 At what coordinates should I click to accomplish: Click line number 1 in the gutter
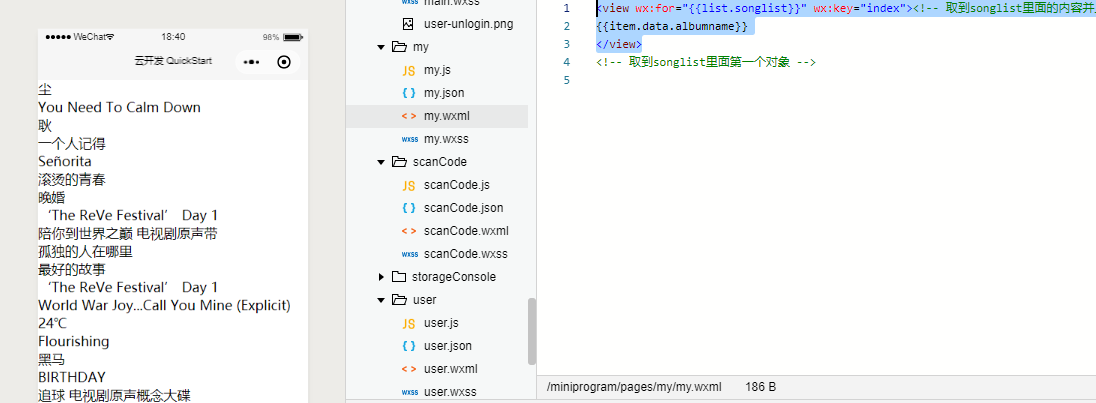[567, 8]
